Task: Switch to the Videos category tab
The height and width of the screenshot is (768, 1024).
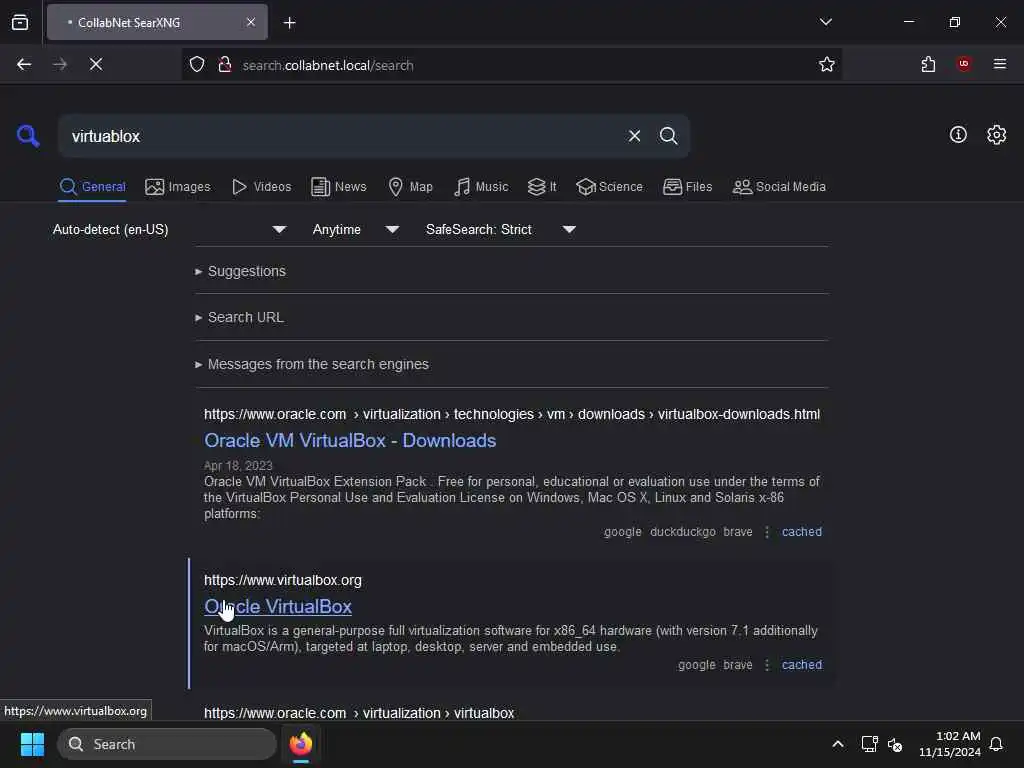Action: click(261, 187)
